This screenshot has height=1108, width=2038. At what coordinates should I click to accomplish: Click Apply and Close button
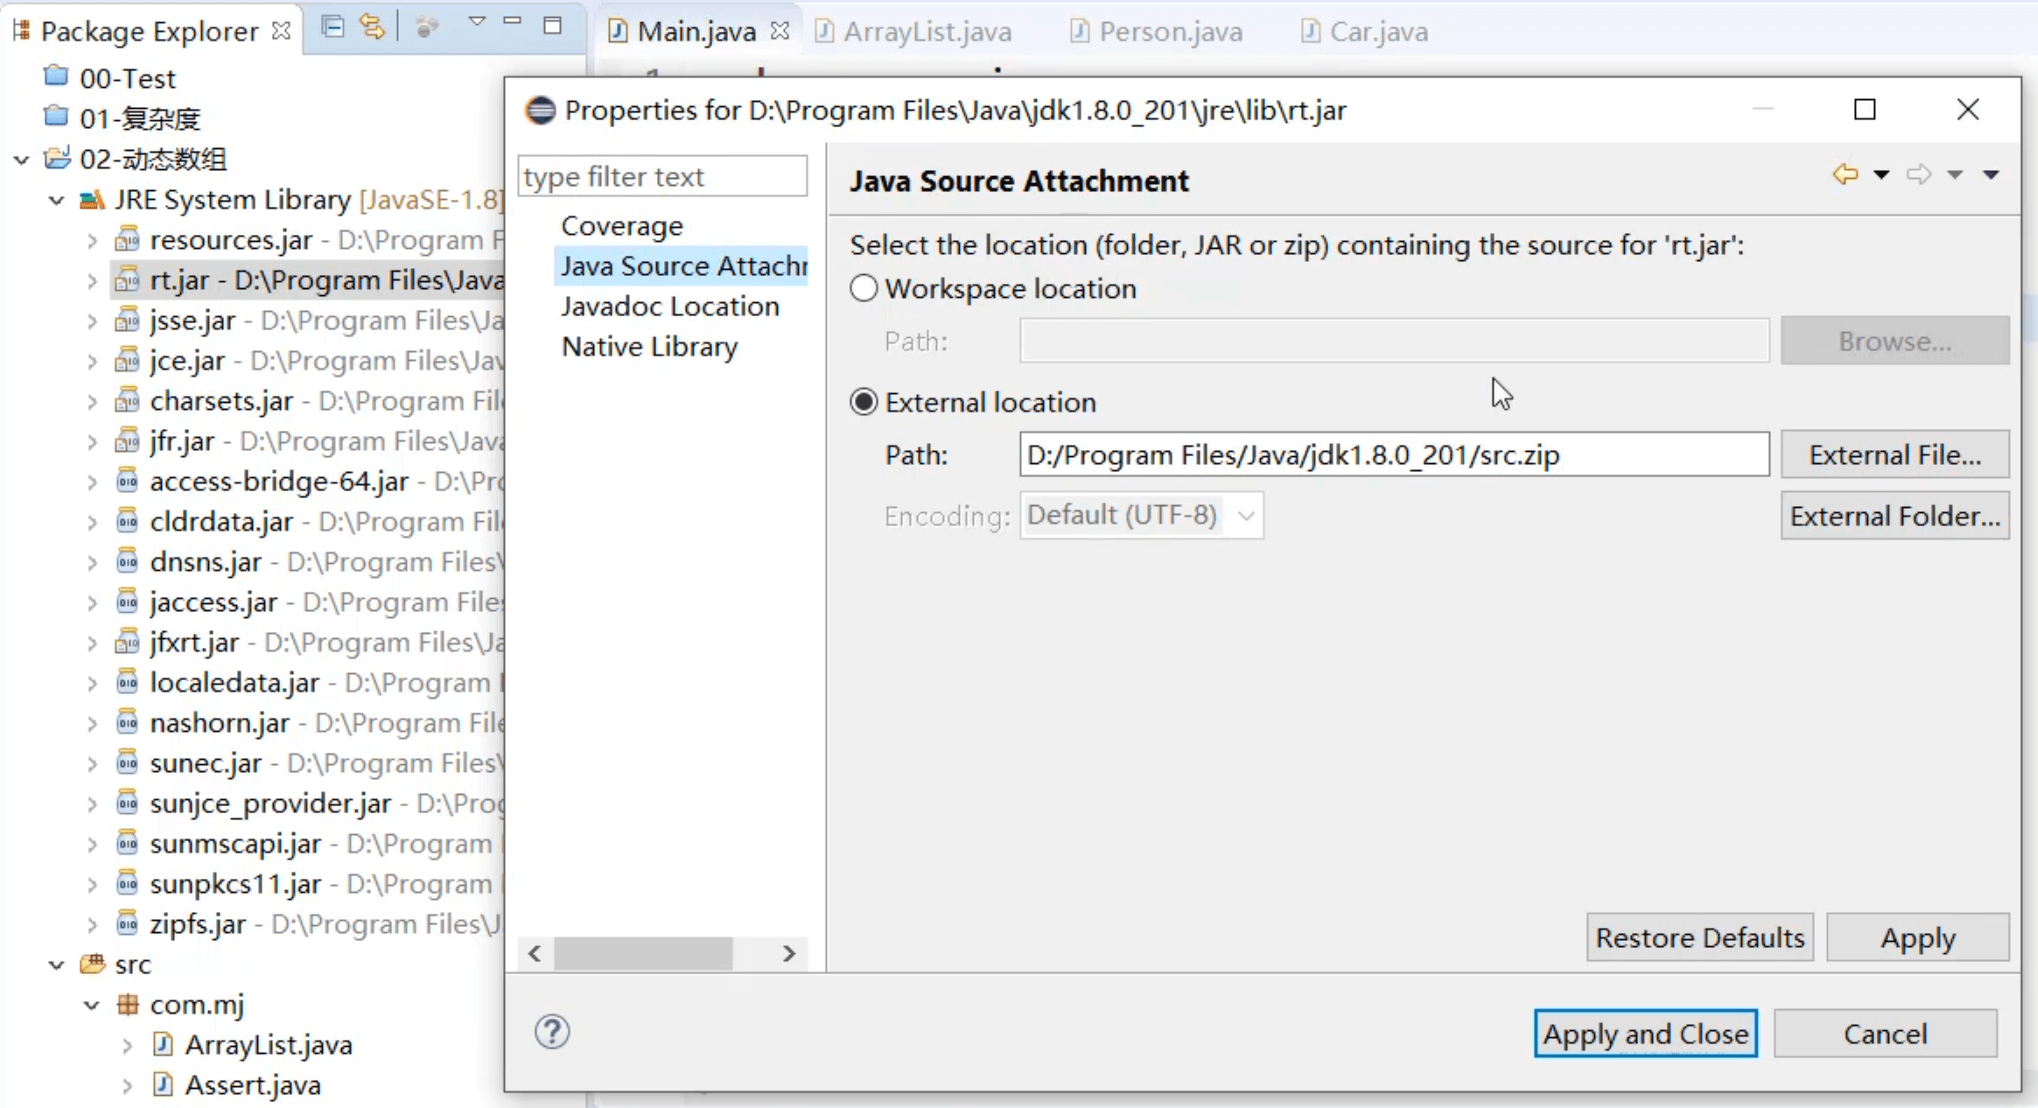pyautogui.click(x=1646, y=1034)
